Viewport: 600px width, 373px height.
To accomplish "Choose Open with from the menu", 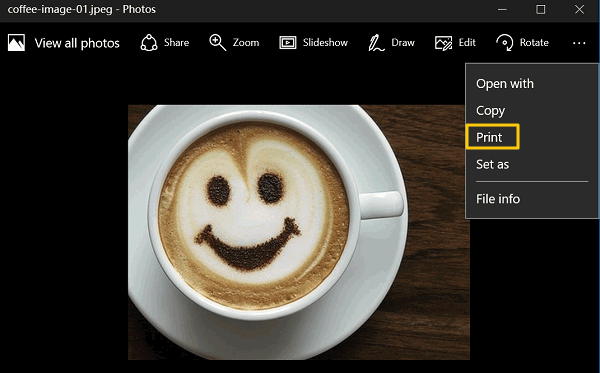I will point(505,84).
